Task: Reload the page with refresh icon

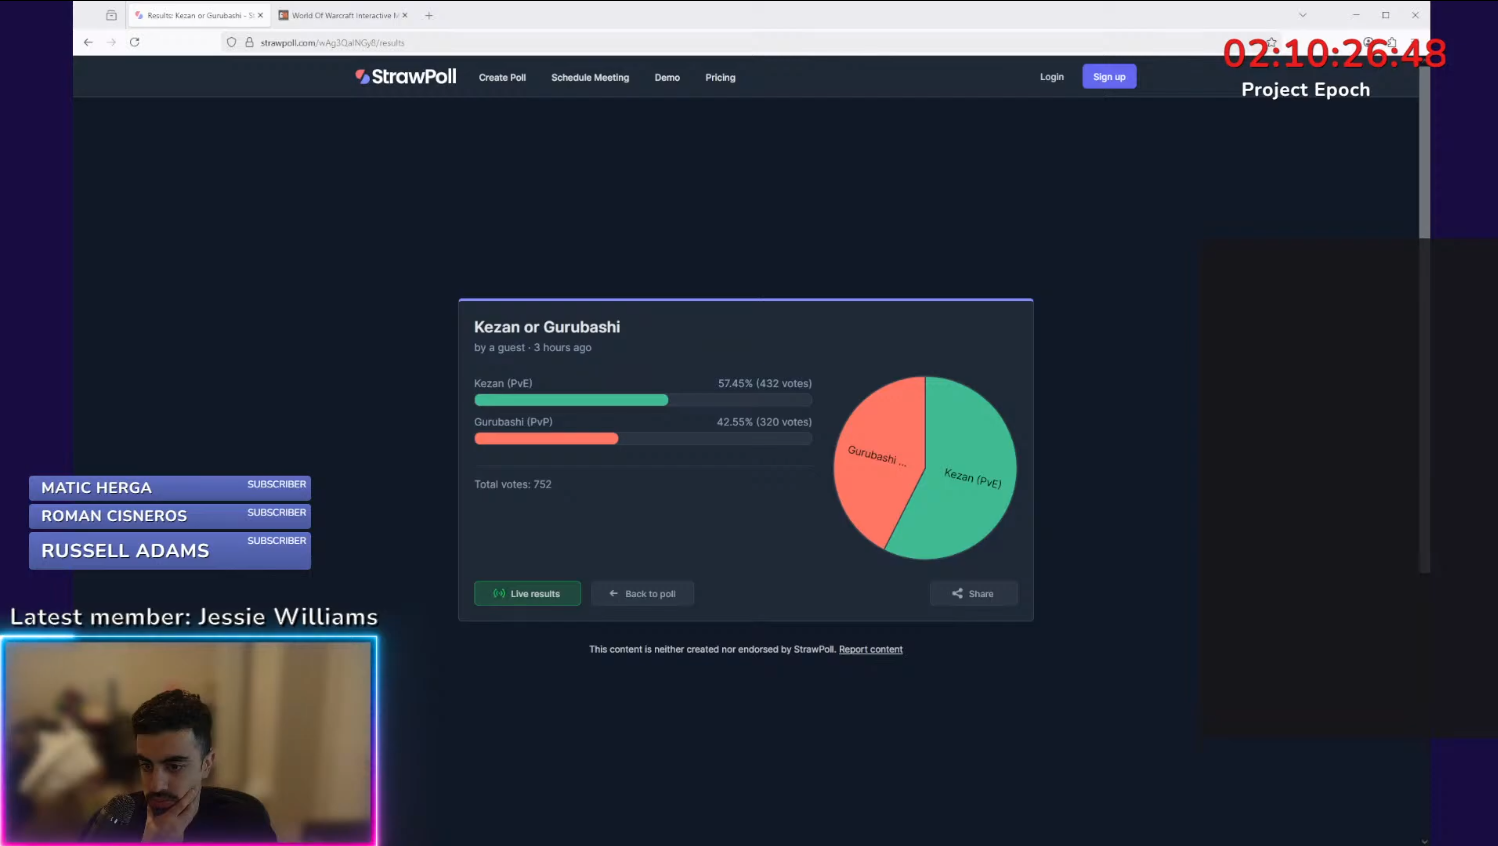Action: [x=135, y=42]
